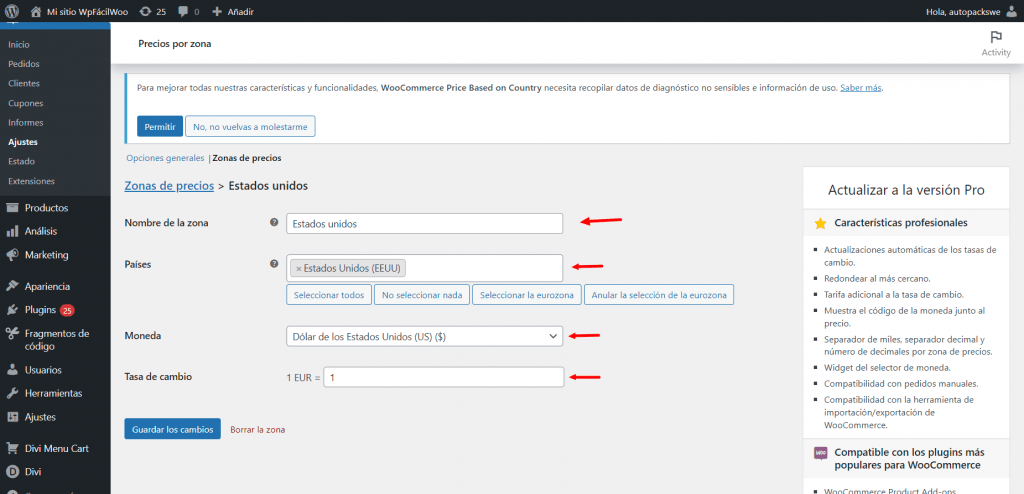Click the star icon by Características profesionales
The image size is (1024, 494).
(820, 223)
